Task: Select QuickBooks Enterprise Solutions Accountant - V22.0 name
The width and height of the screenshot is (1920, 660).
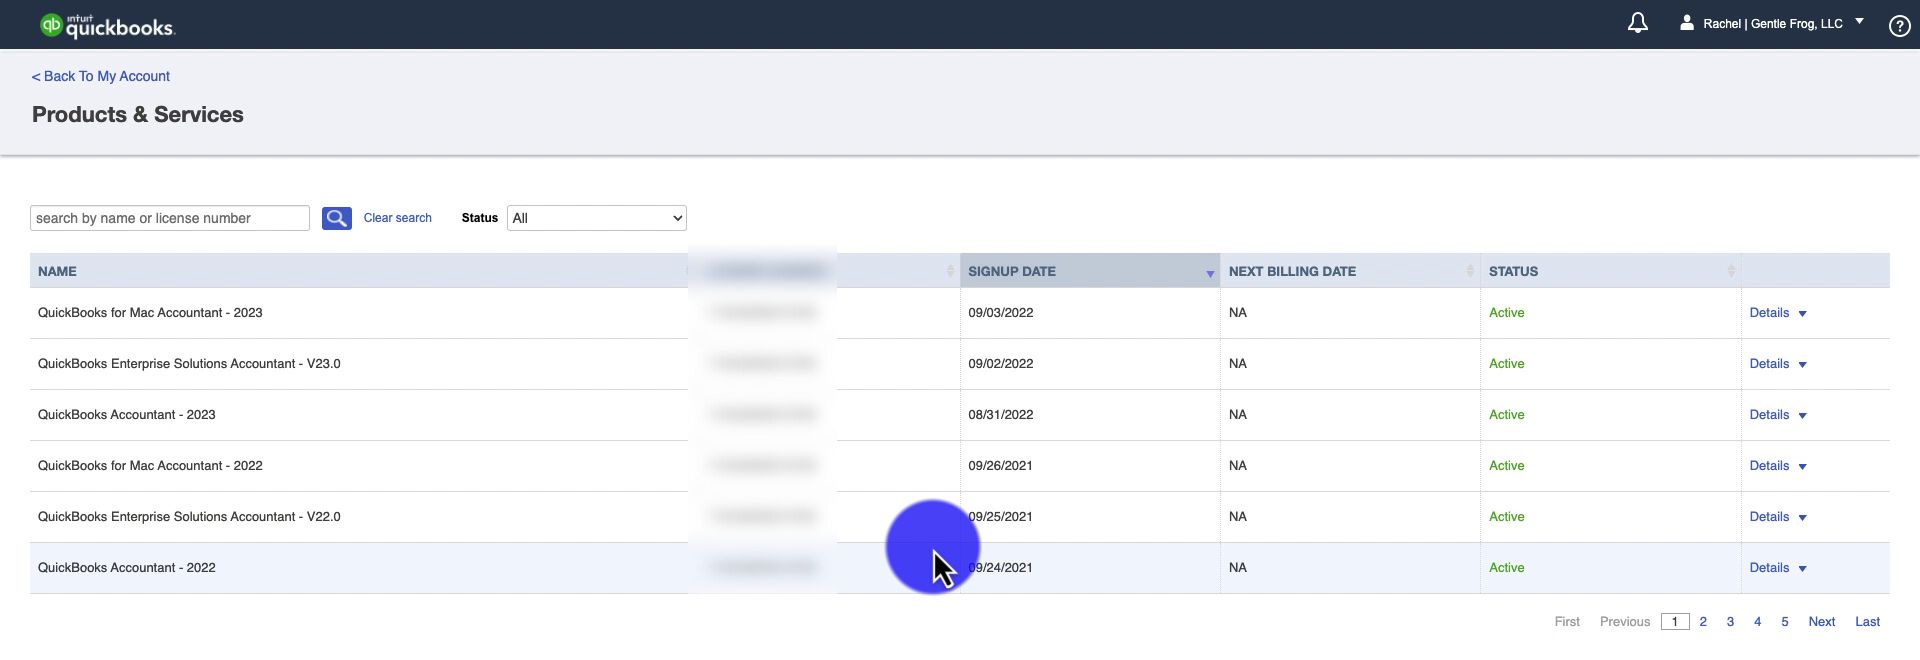Action: (189, 517)
